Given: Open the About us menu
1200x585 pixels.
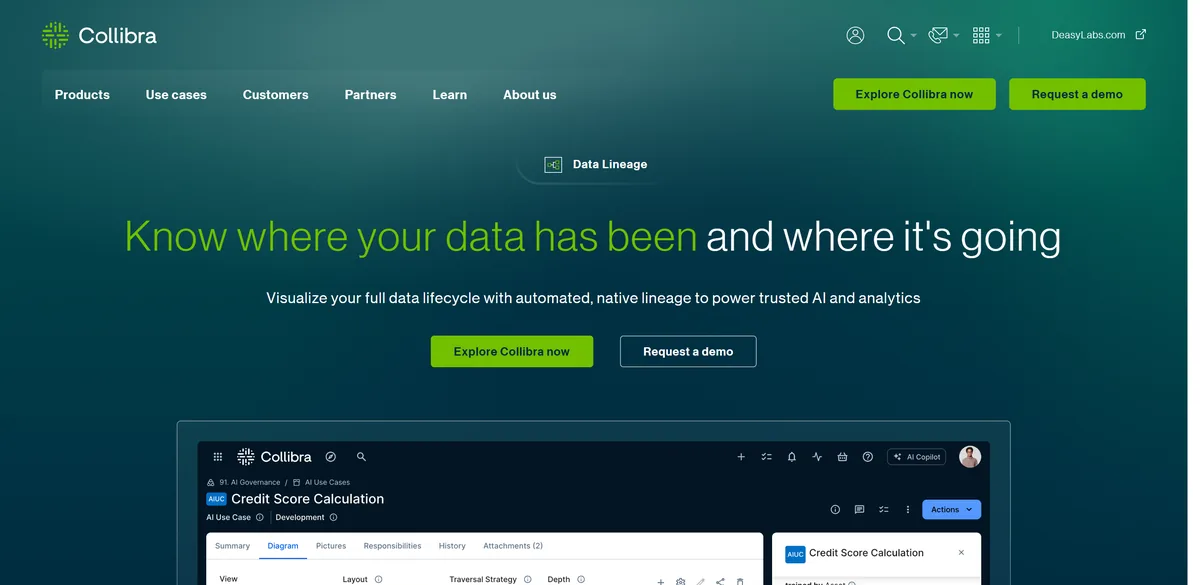Looking at the screenshot, I should (x=529, y=94).
